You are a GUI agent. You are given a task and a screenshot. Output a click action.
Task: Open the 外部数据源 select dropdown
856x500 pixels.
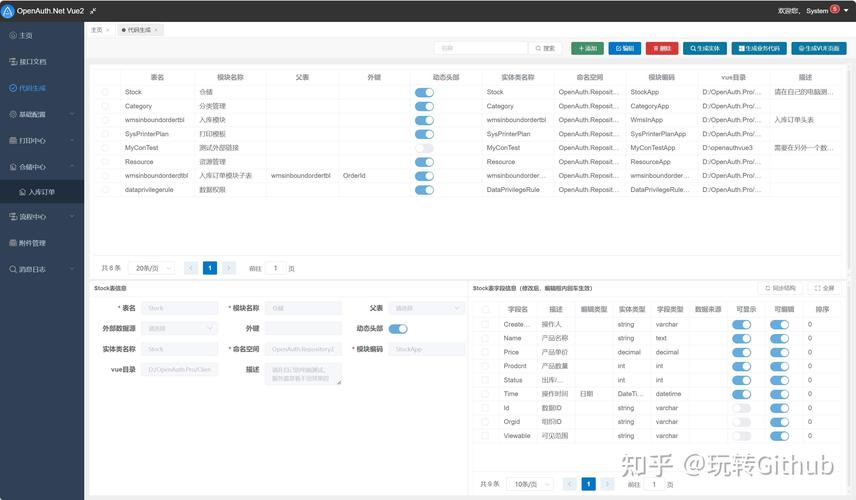tap(179, 329)
